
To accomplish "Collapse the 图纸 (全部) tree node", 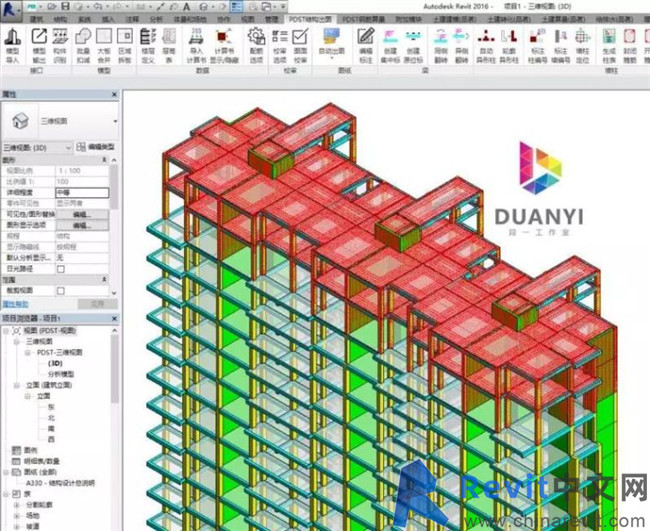I will click(6, 472).
